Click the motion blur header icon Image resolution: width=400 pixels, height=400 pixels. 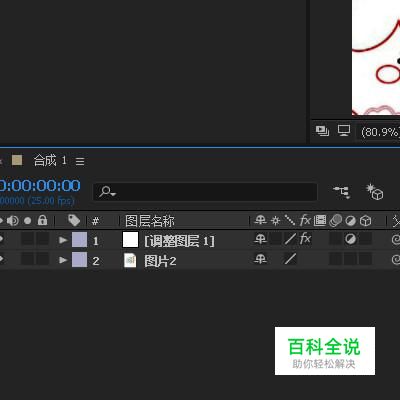tap(336, 220)
